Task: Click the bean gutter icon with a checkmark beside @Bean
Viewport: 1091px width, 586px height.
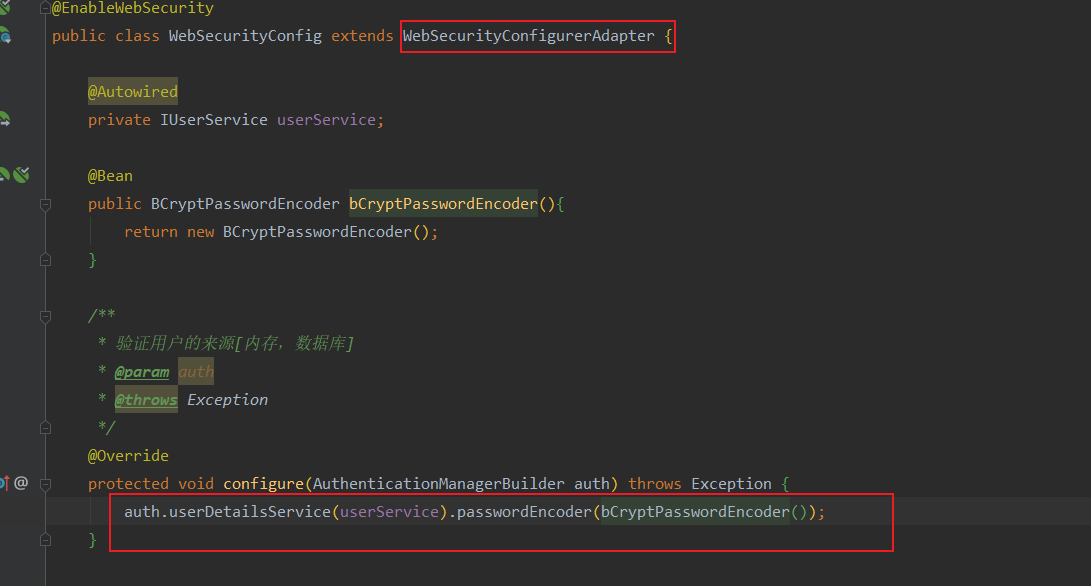Action: coord(22,175)
